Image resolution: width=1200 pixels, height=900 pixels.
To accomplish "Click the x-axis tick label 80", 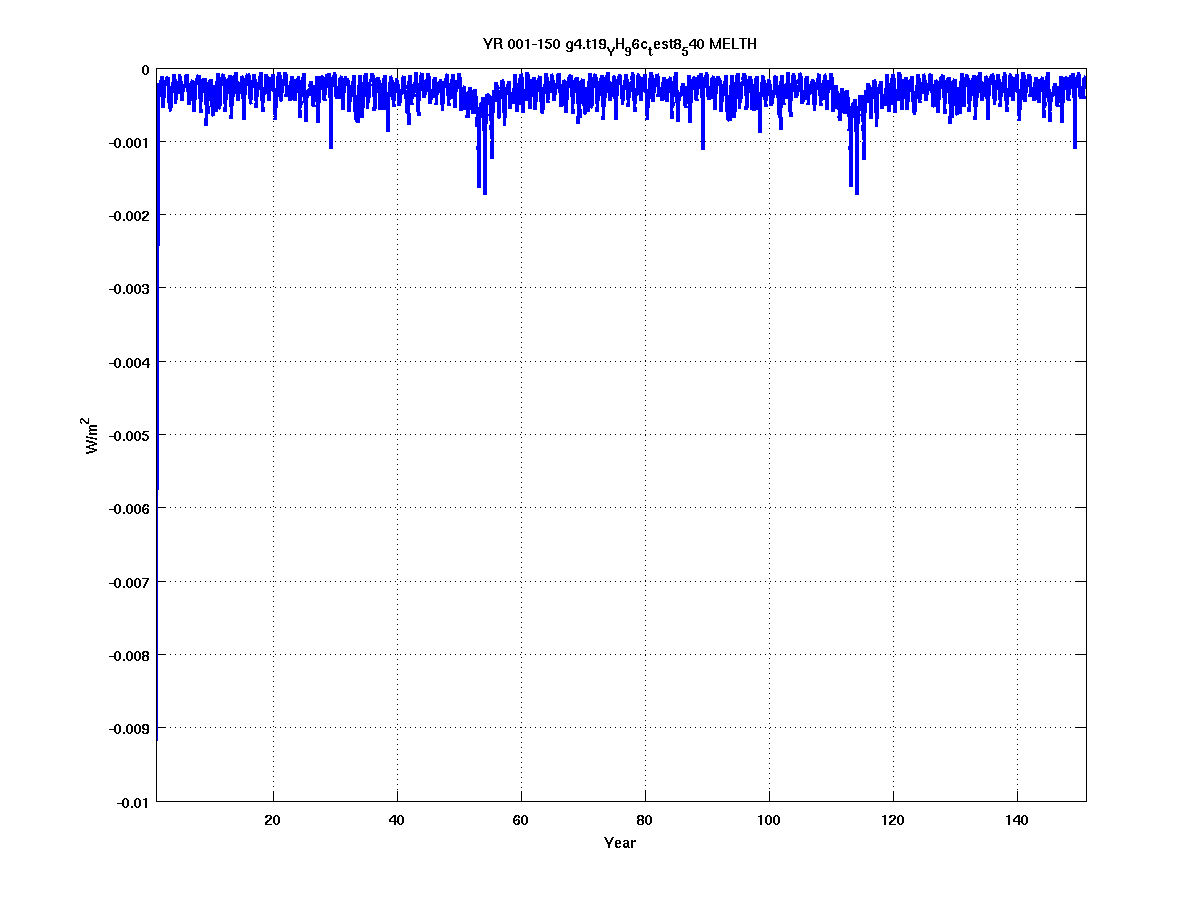I will (645, 820).
